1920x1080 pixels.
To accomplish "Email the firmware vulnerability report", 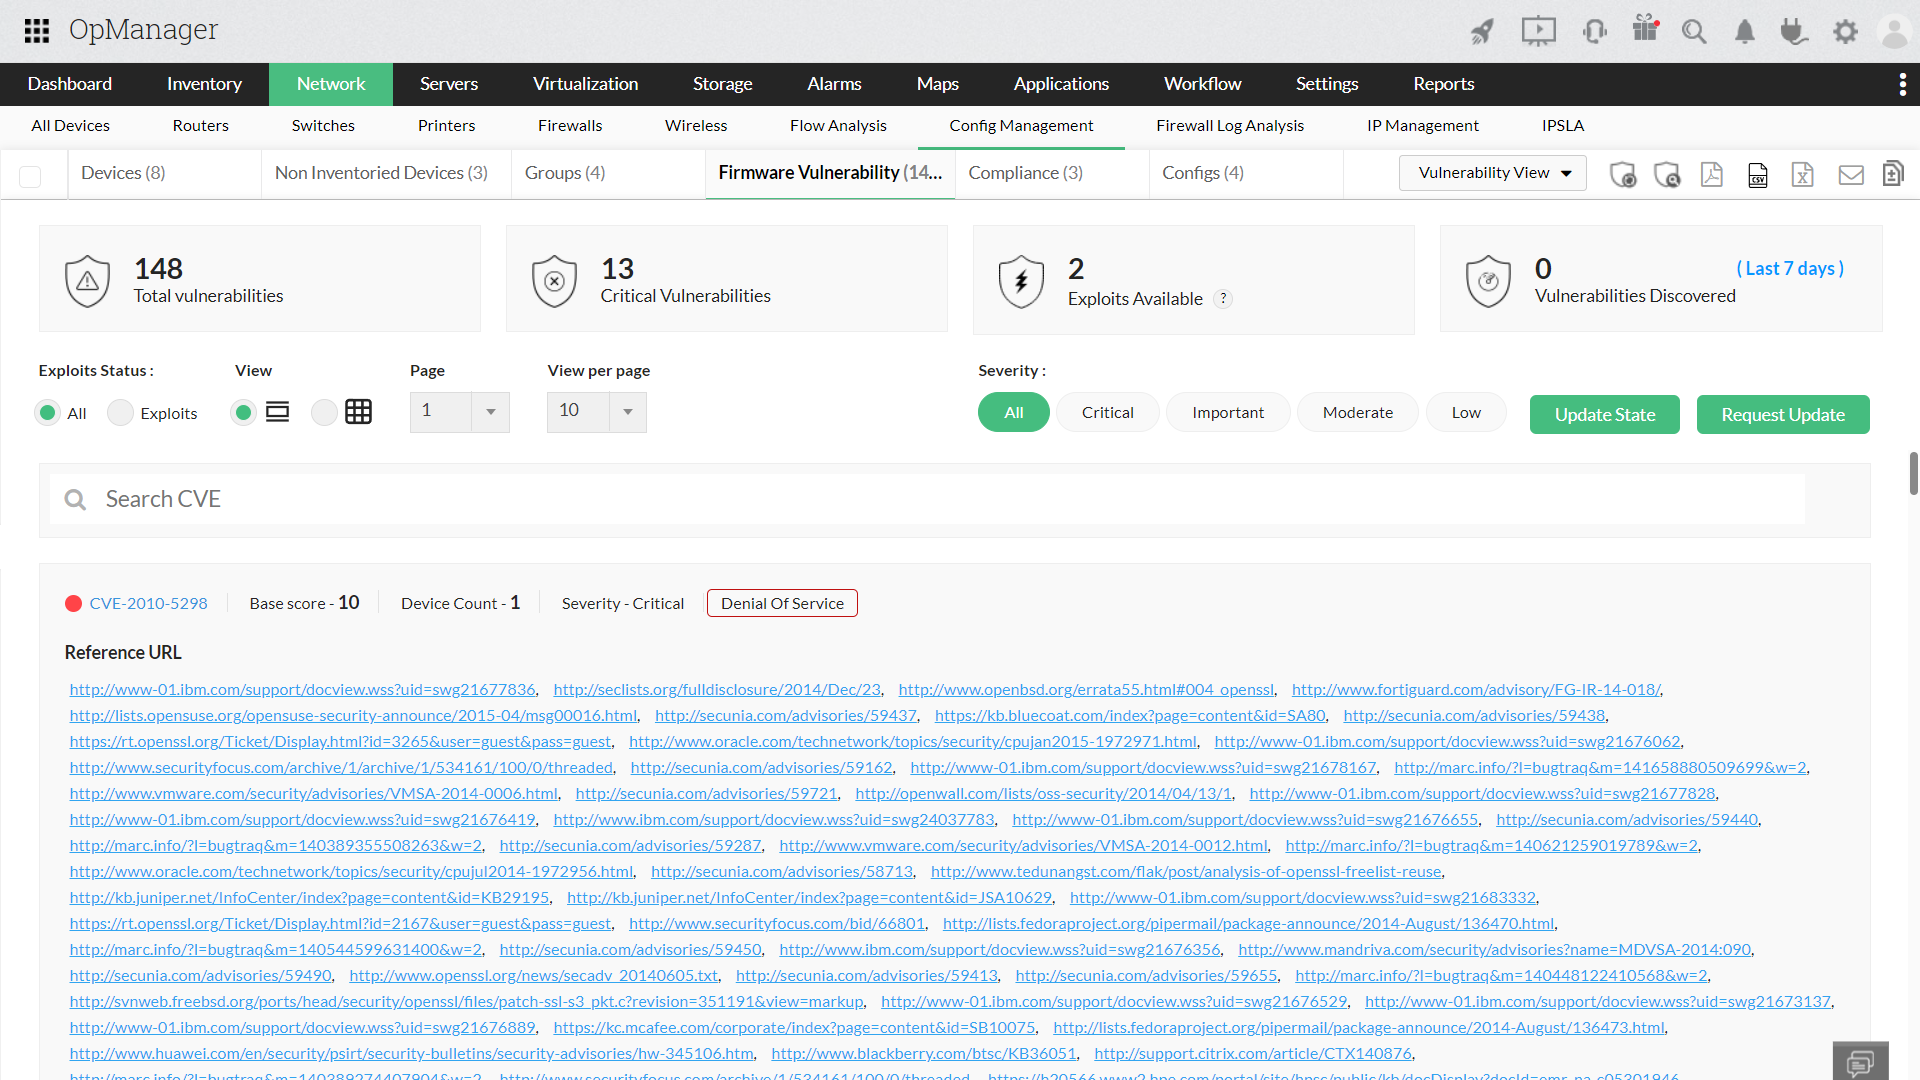I will pos(1851,175).
